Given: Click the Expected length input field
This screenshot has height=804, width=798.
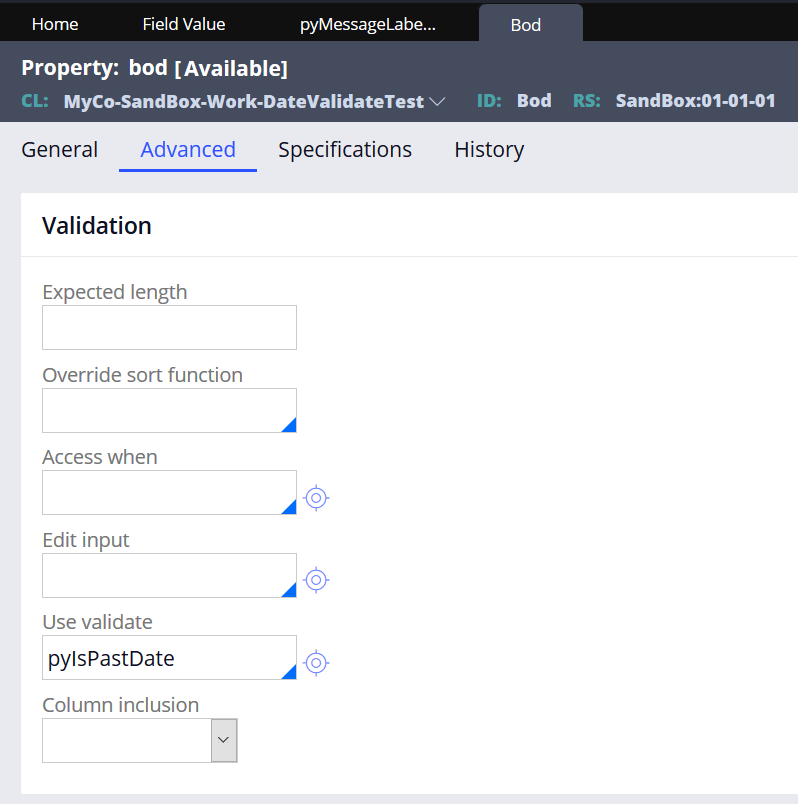Looking at the screenshot, I should point(169,328).
